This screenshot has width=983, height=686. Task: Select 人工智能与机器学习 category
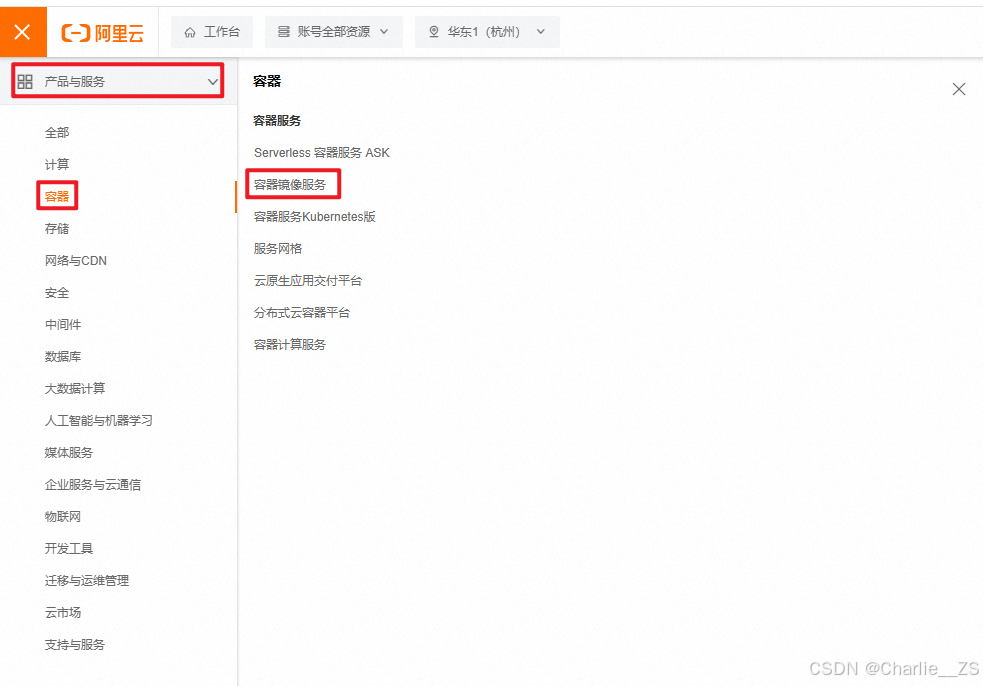coord(98,420)
